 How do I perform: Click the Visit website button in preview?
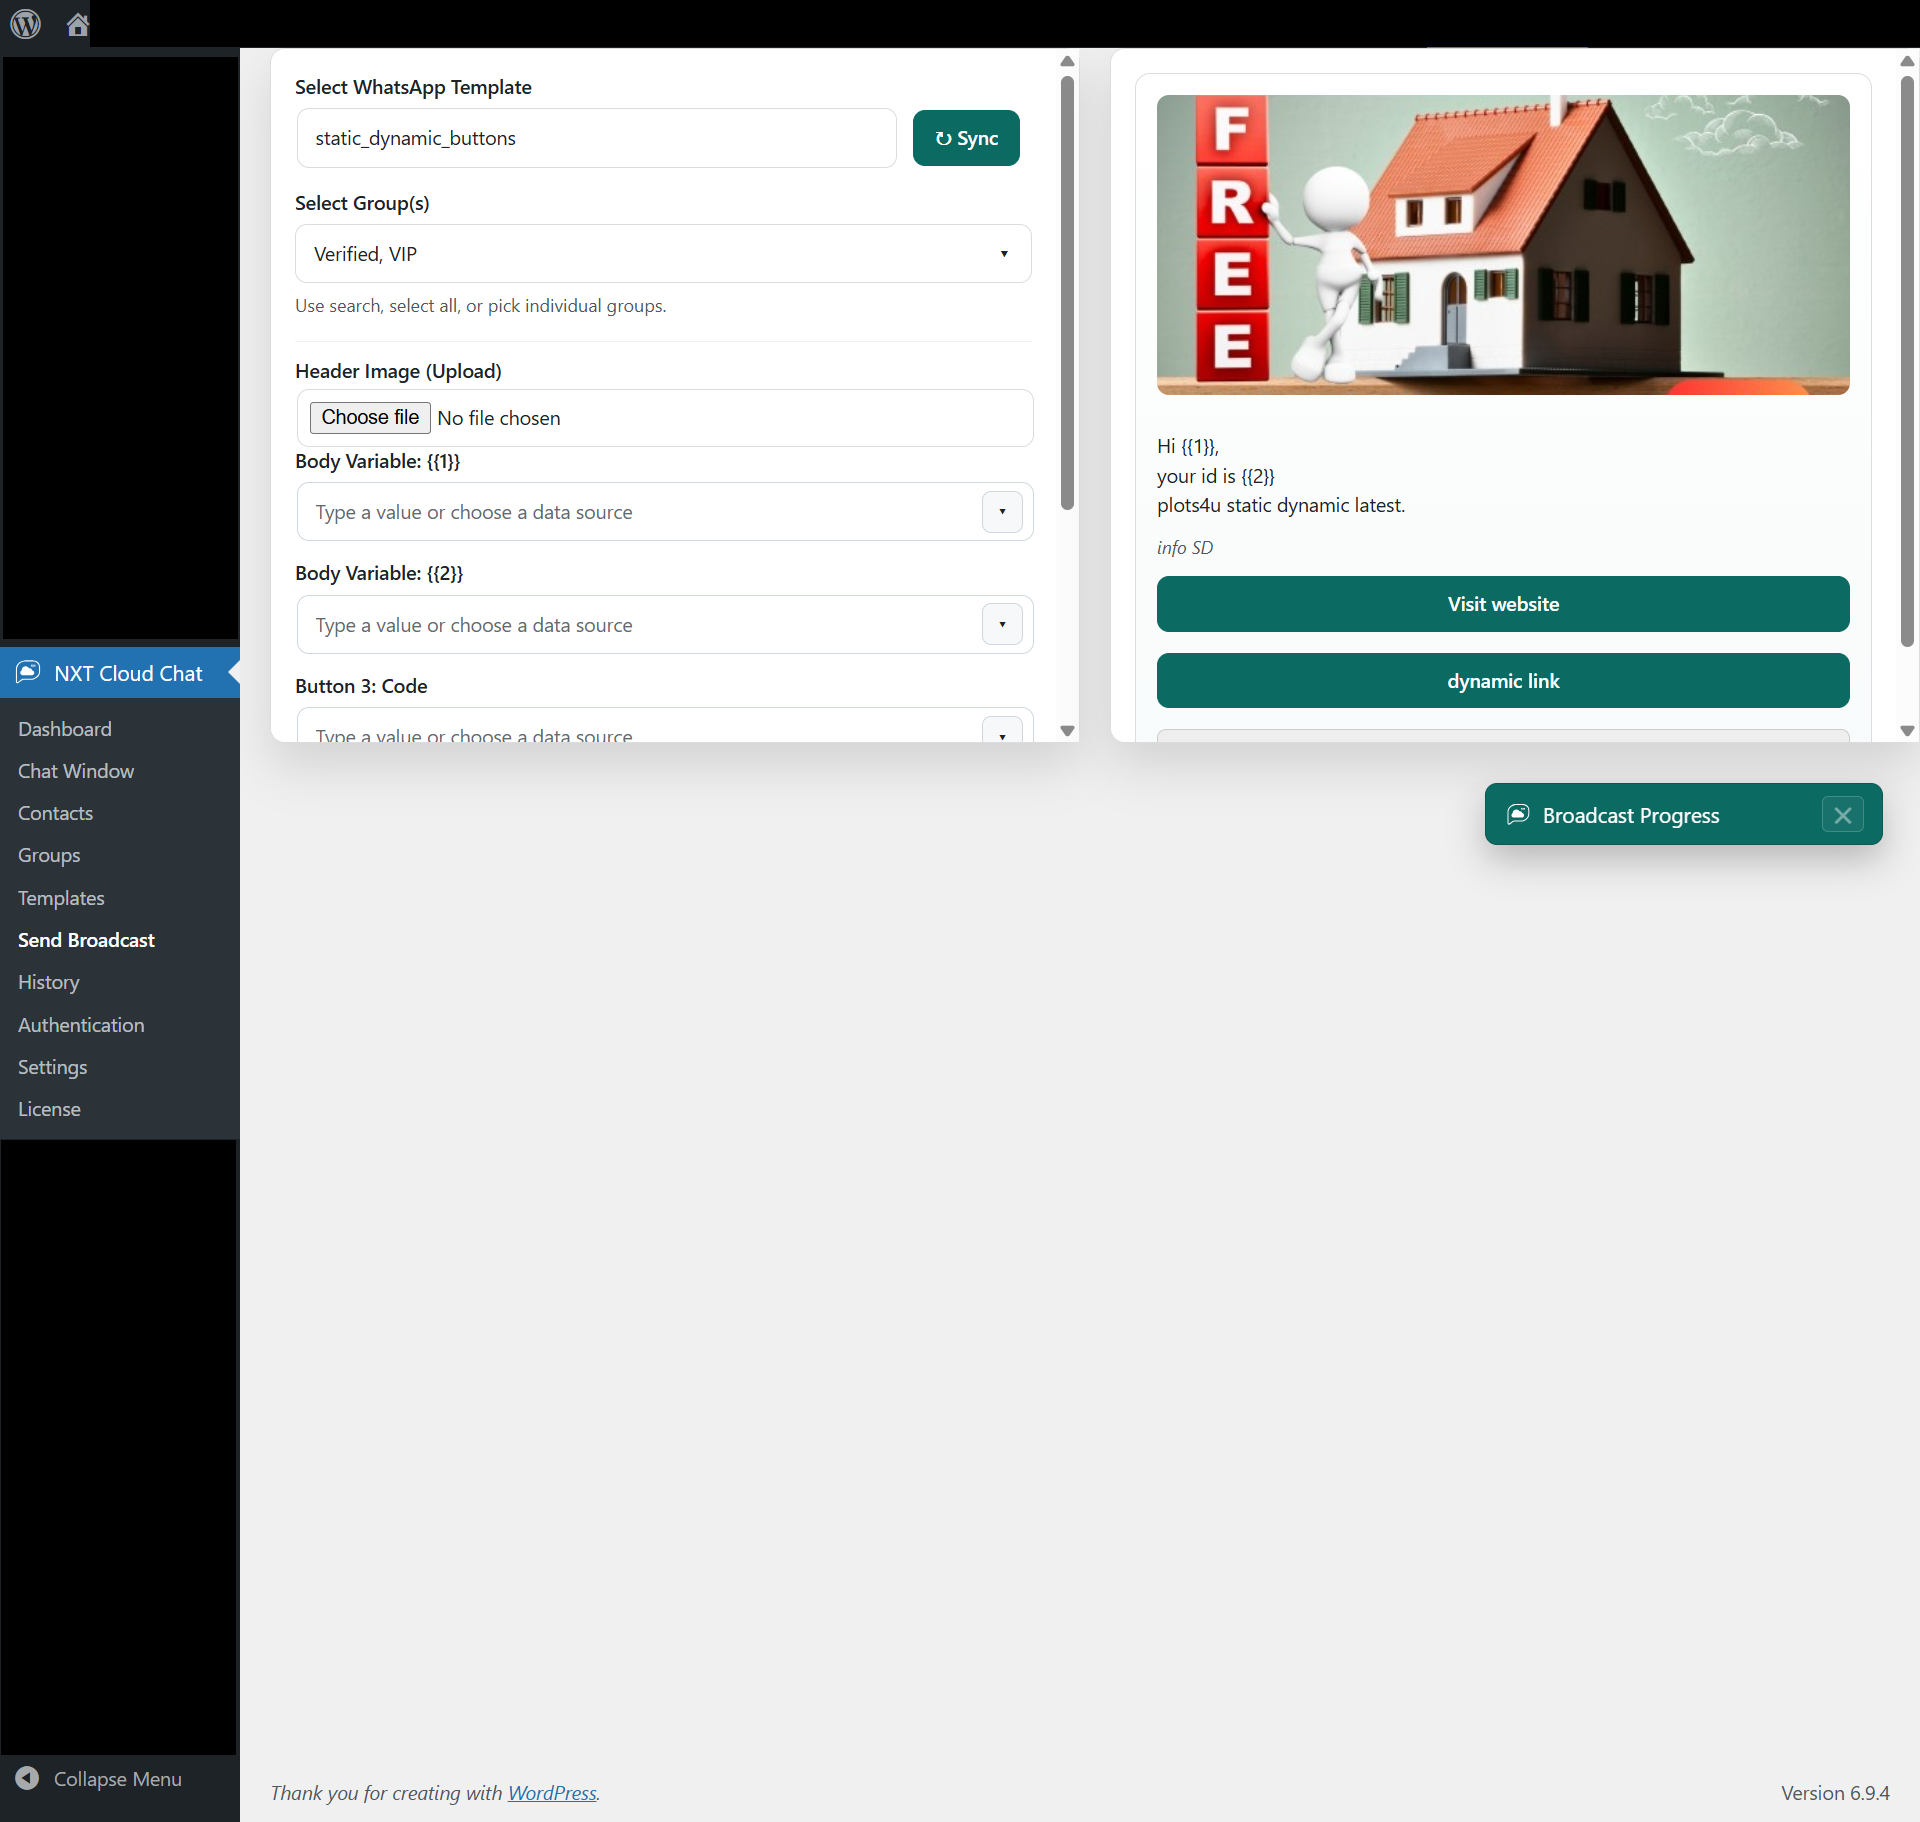click(x=1502, y=604)
